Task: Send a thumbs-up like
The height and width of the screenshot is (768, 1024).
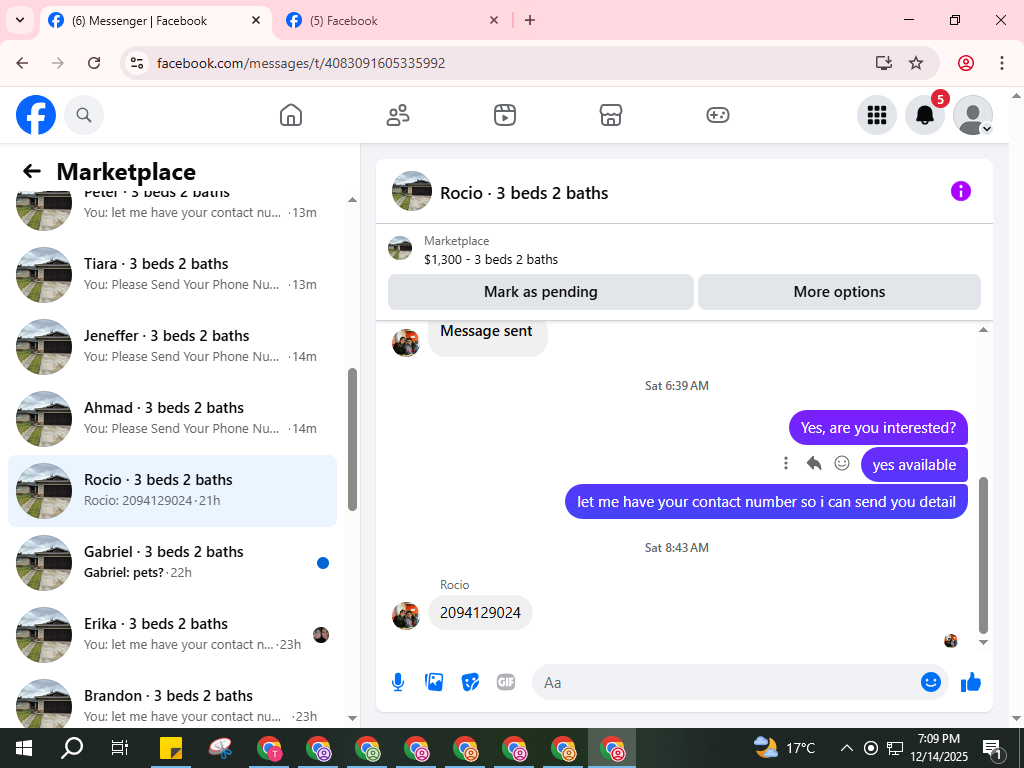Action: [x=971, y=682]
